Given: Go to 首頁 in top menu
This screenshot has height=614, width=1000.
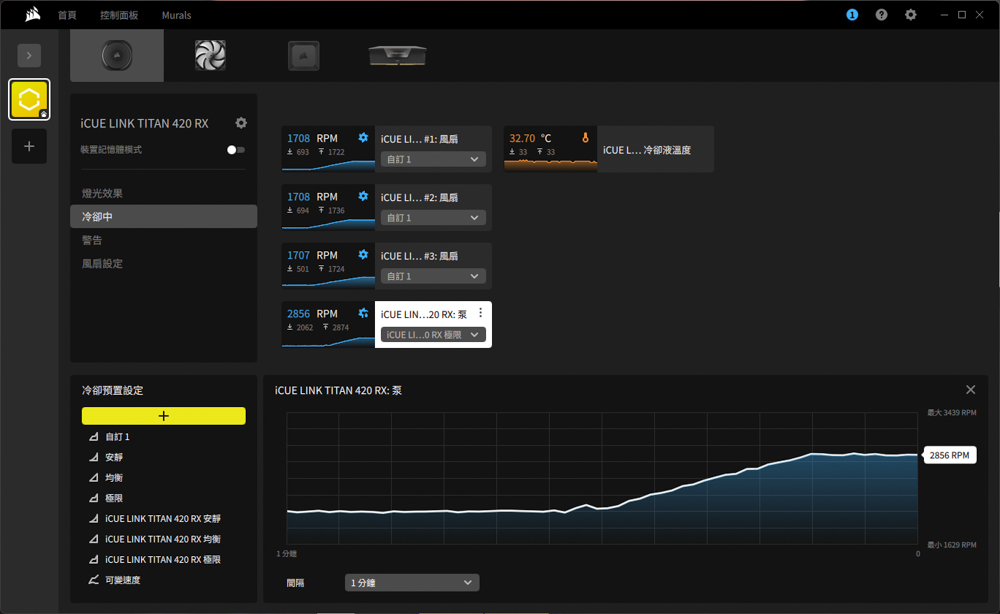Looking at the screenshot, I should 67,15.
